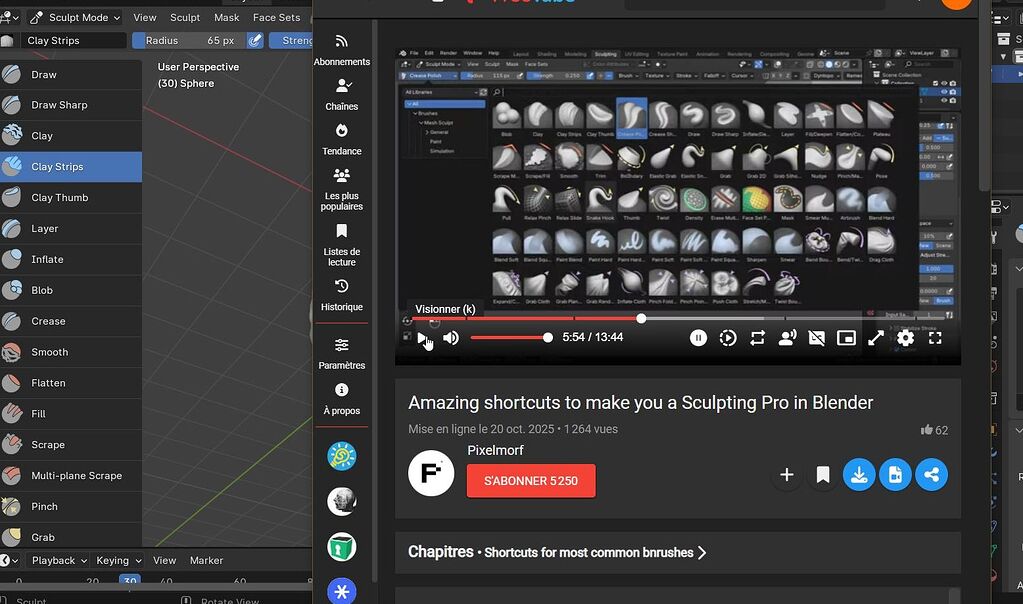The image size is (1023, 604).
Task: Select the Multi-plane Scrape brush
Action: coord(70,476)
